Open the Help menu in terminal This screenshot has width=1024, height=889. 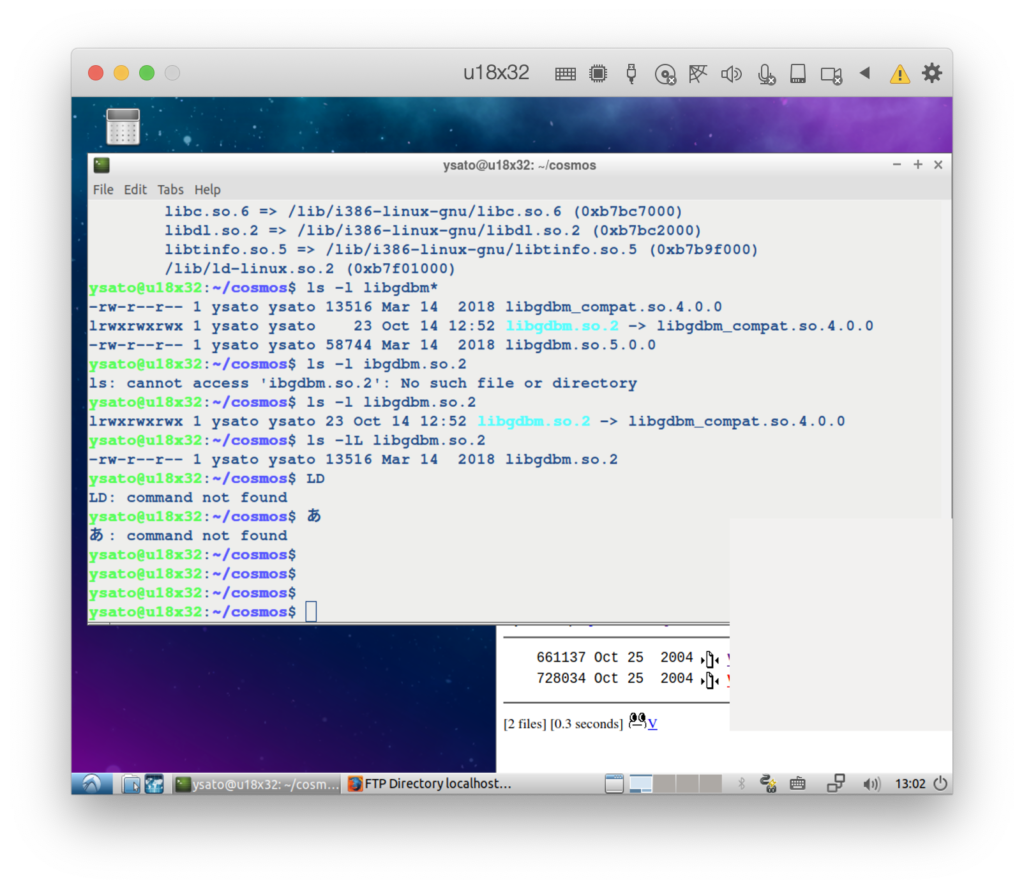click(x=207, y=190)
